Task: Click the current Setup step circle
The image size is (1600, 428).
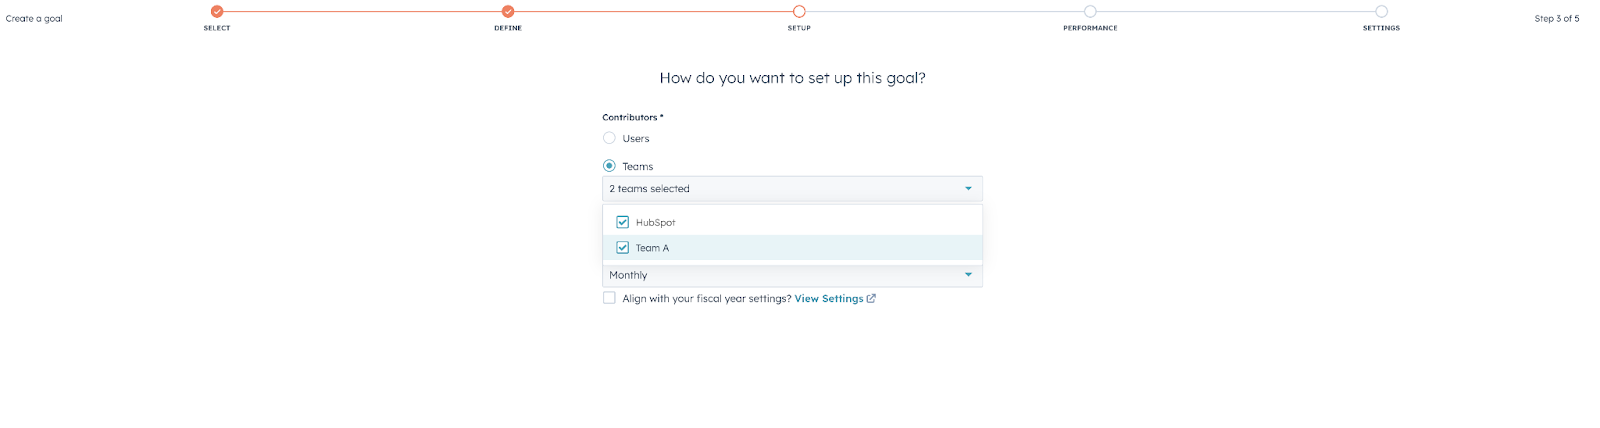Action: [799, 12]
